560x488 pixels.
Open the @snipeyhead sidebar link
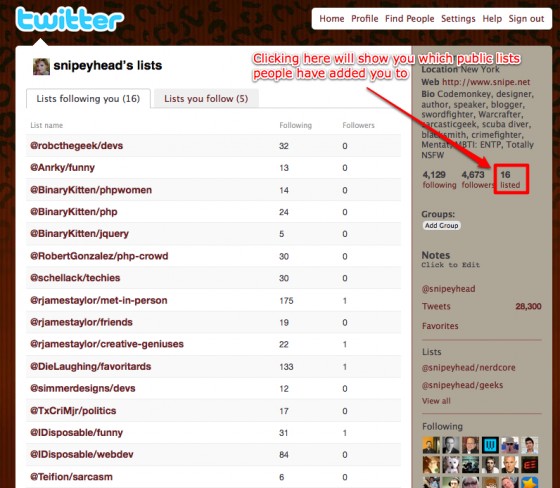pos(449,289)
